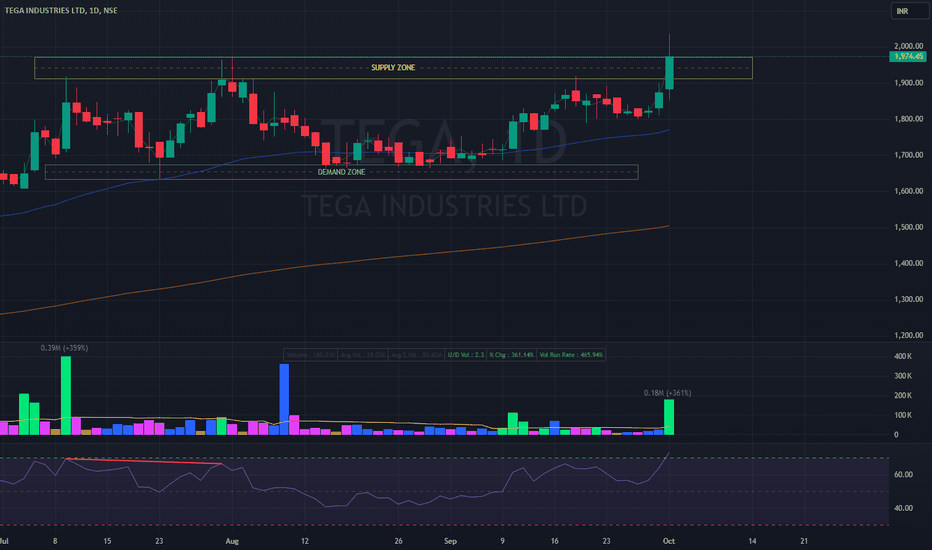The height and width of the screenshot is (550, 932).
Task: Select the DEMAND ZONE label
Action: 341,172
